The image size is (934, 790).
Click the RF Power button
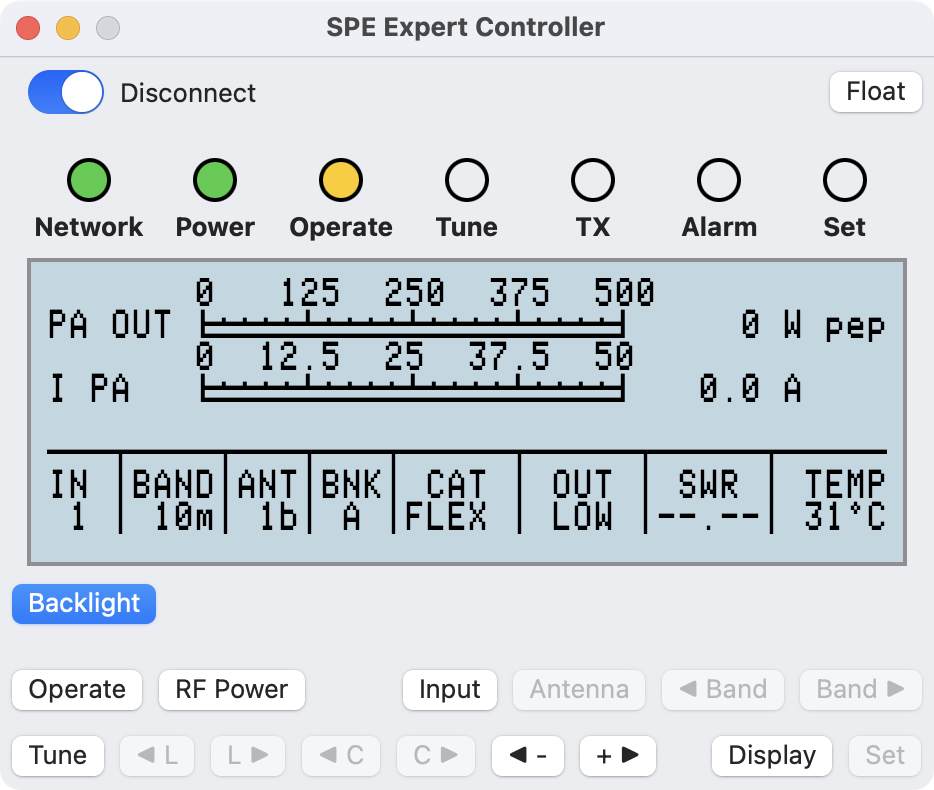pos(232,690)
